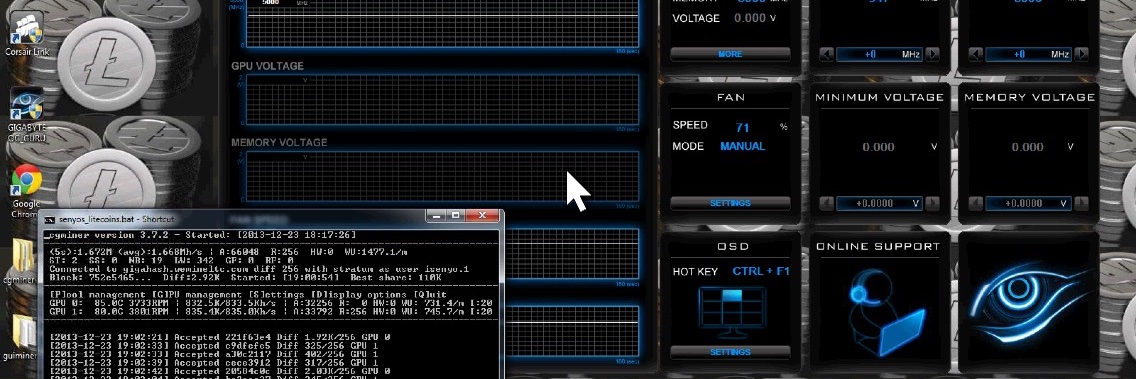Open Fan SETTINGS button
Viewport: 1136px width, 379px height.
[730, 204]
